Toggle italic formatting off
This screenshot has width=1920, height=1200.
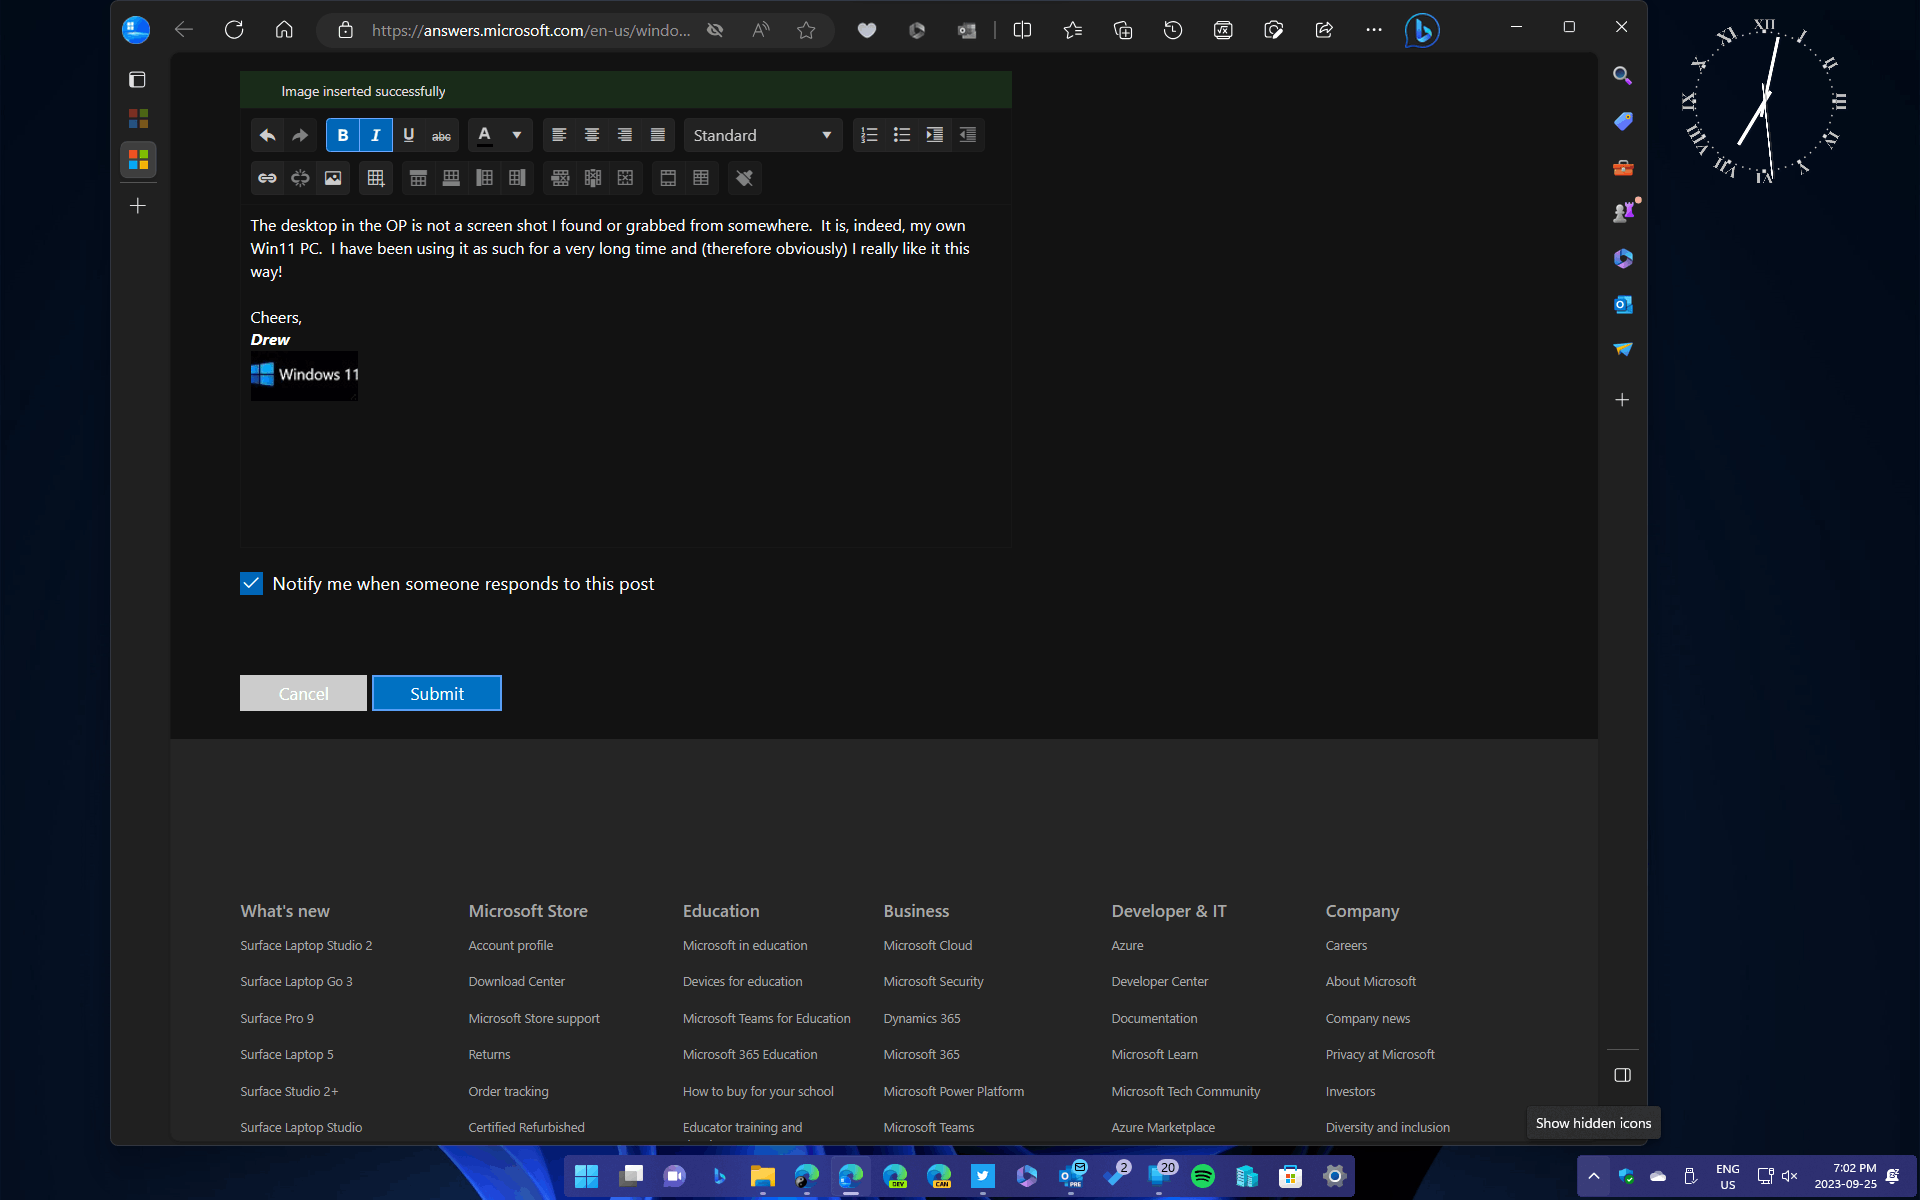pos(375,135)
